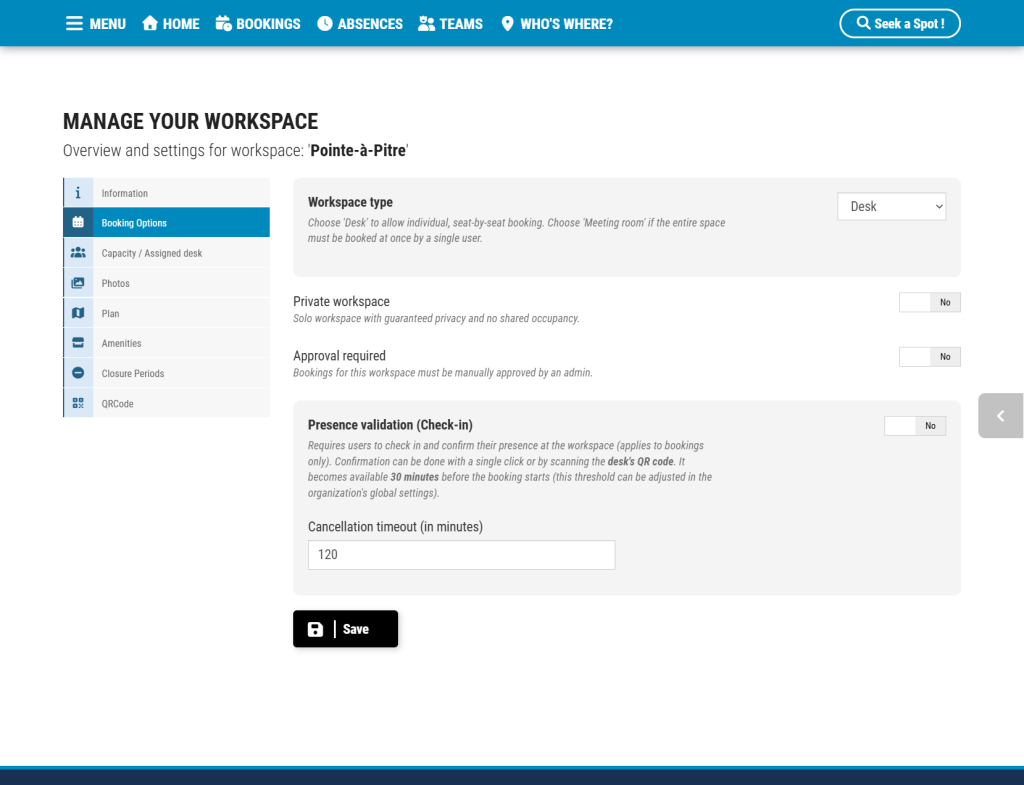Open the MENU navigation label

pyautogui.click(x=108, y=24)
